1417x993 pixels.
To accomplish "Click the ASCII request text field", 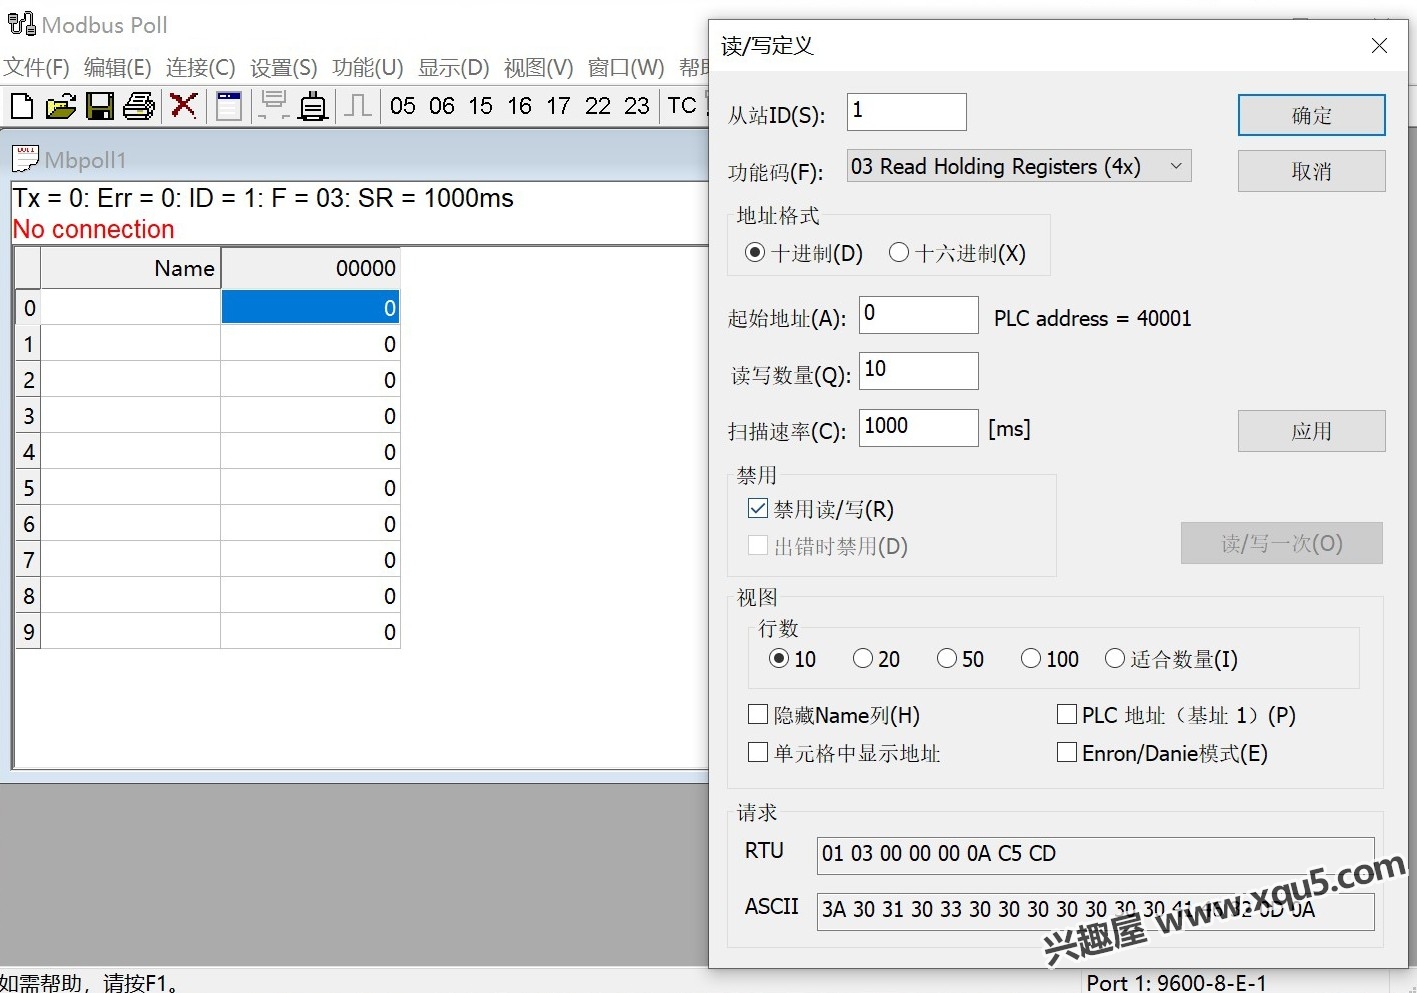I will [x=1096, y=911].
